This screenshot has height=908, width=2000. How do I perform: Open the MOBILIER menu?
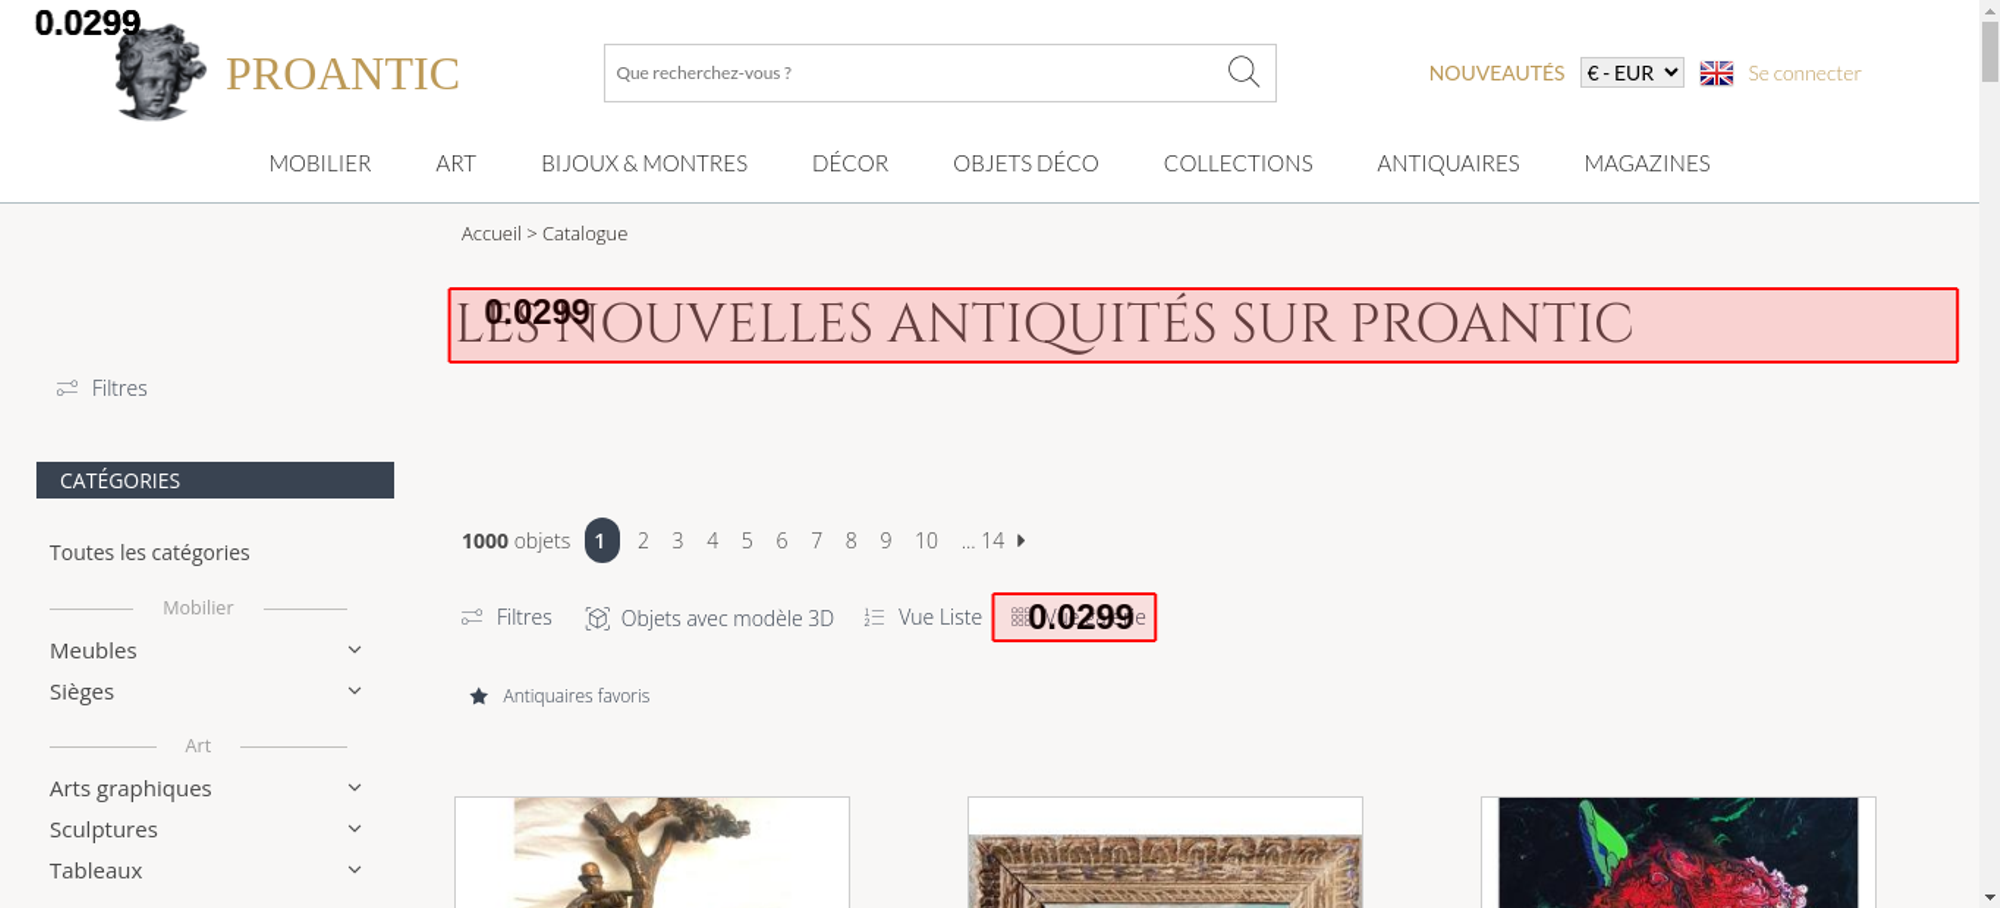[x=320, y=163]
